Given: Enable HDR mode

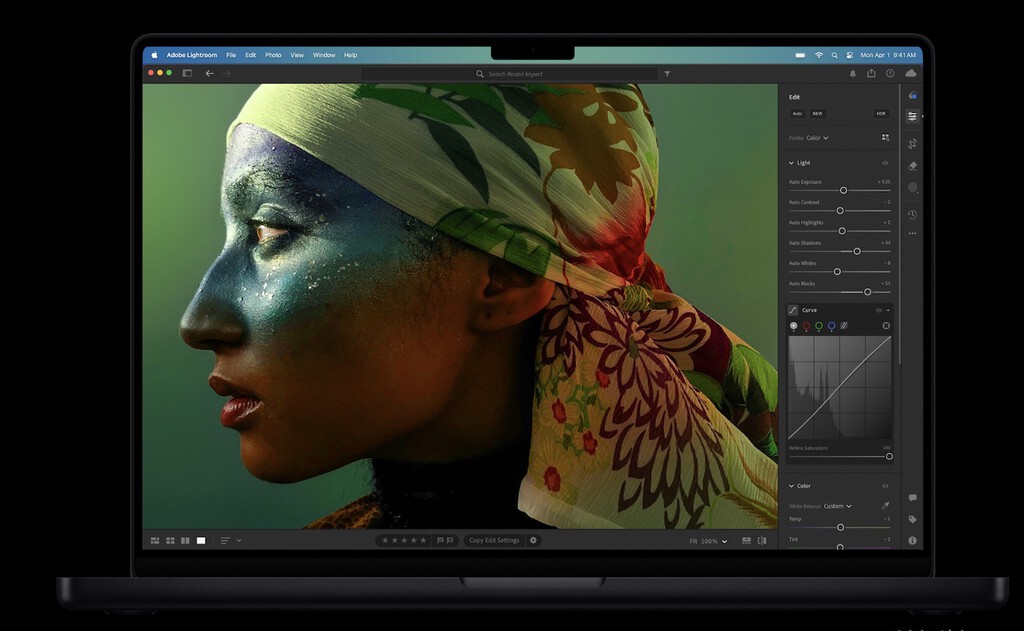Looking at the screenshot, I should [881, 114].
